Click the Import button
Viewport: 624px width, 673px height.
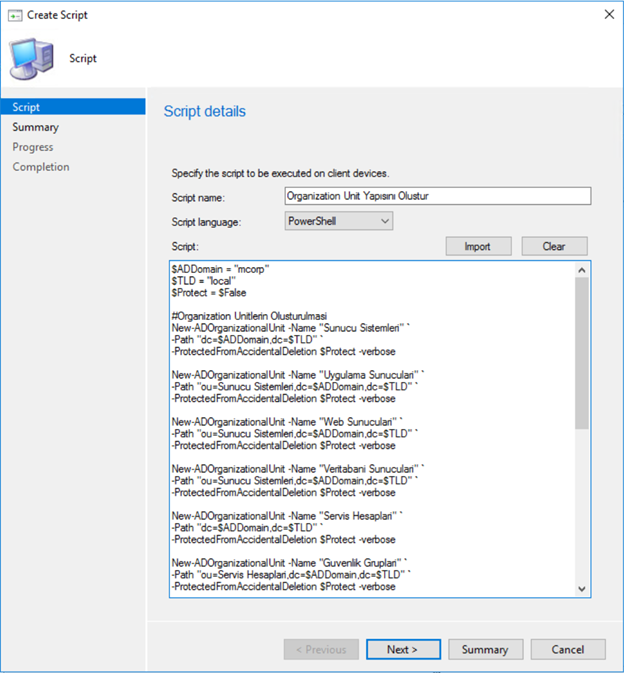point(479,246)
